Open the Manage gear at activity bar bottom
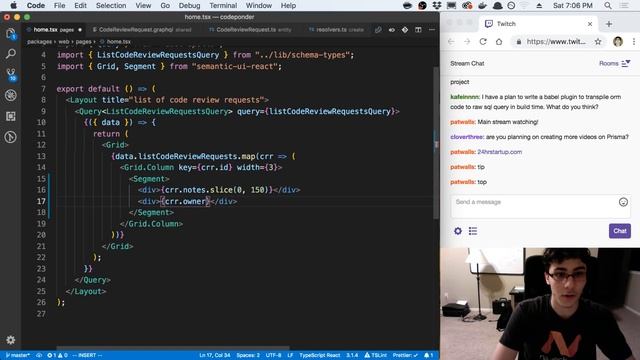640x360 pixels. pos(11,340)
